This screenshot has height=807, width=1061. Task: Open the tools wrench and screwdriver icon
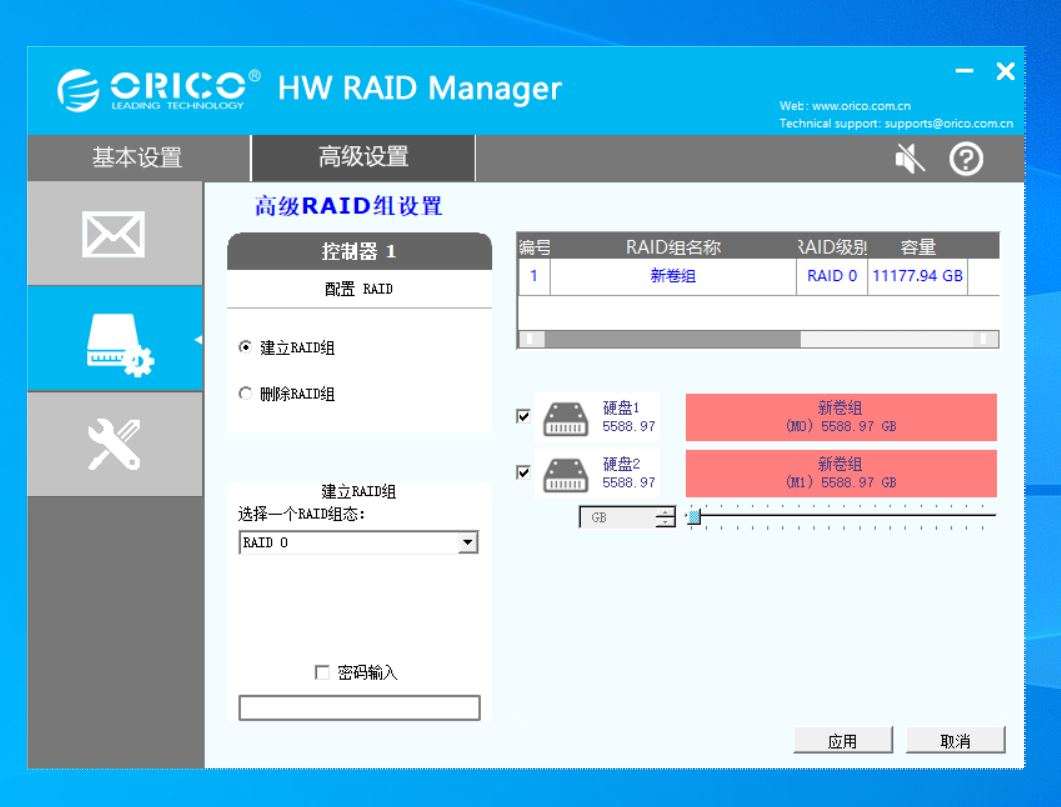click(x=114, y=444)
